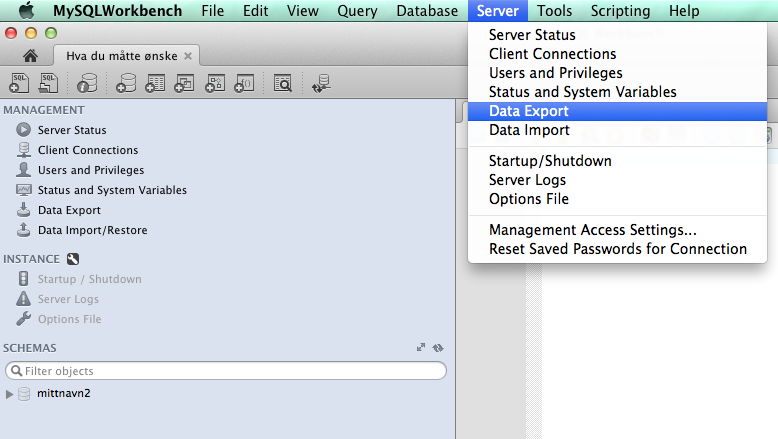Open the Scripting menu

point(620,10)
